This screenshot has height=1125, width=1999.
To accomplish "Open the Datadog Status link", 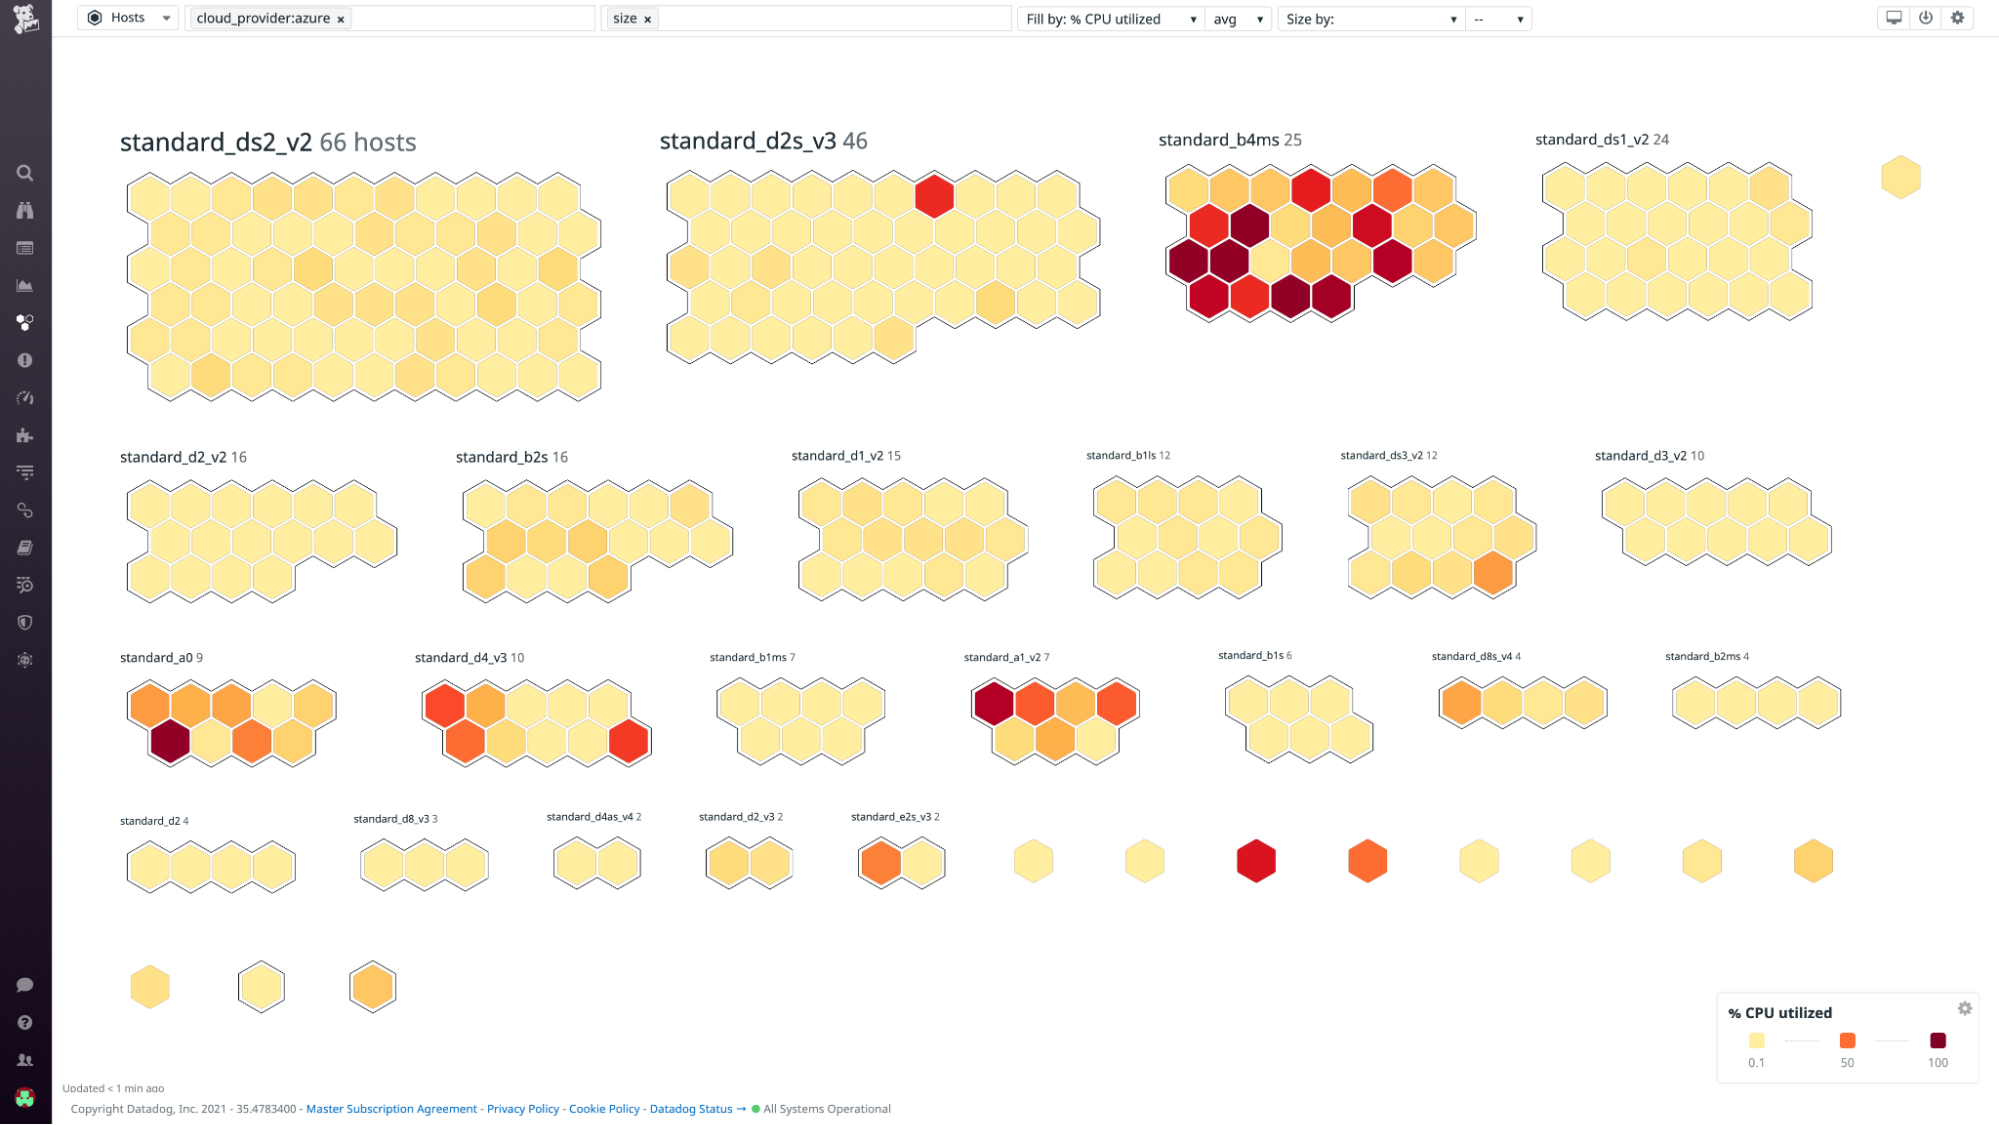I will (690, 1108).
